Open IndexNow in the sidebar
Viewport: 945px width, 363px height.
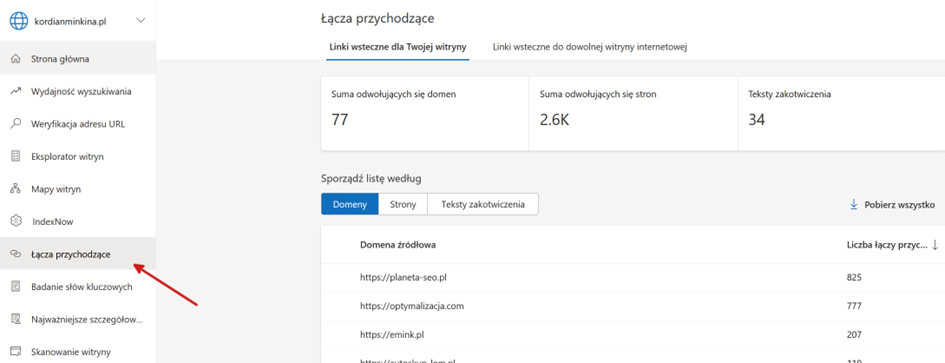(78, 222)
